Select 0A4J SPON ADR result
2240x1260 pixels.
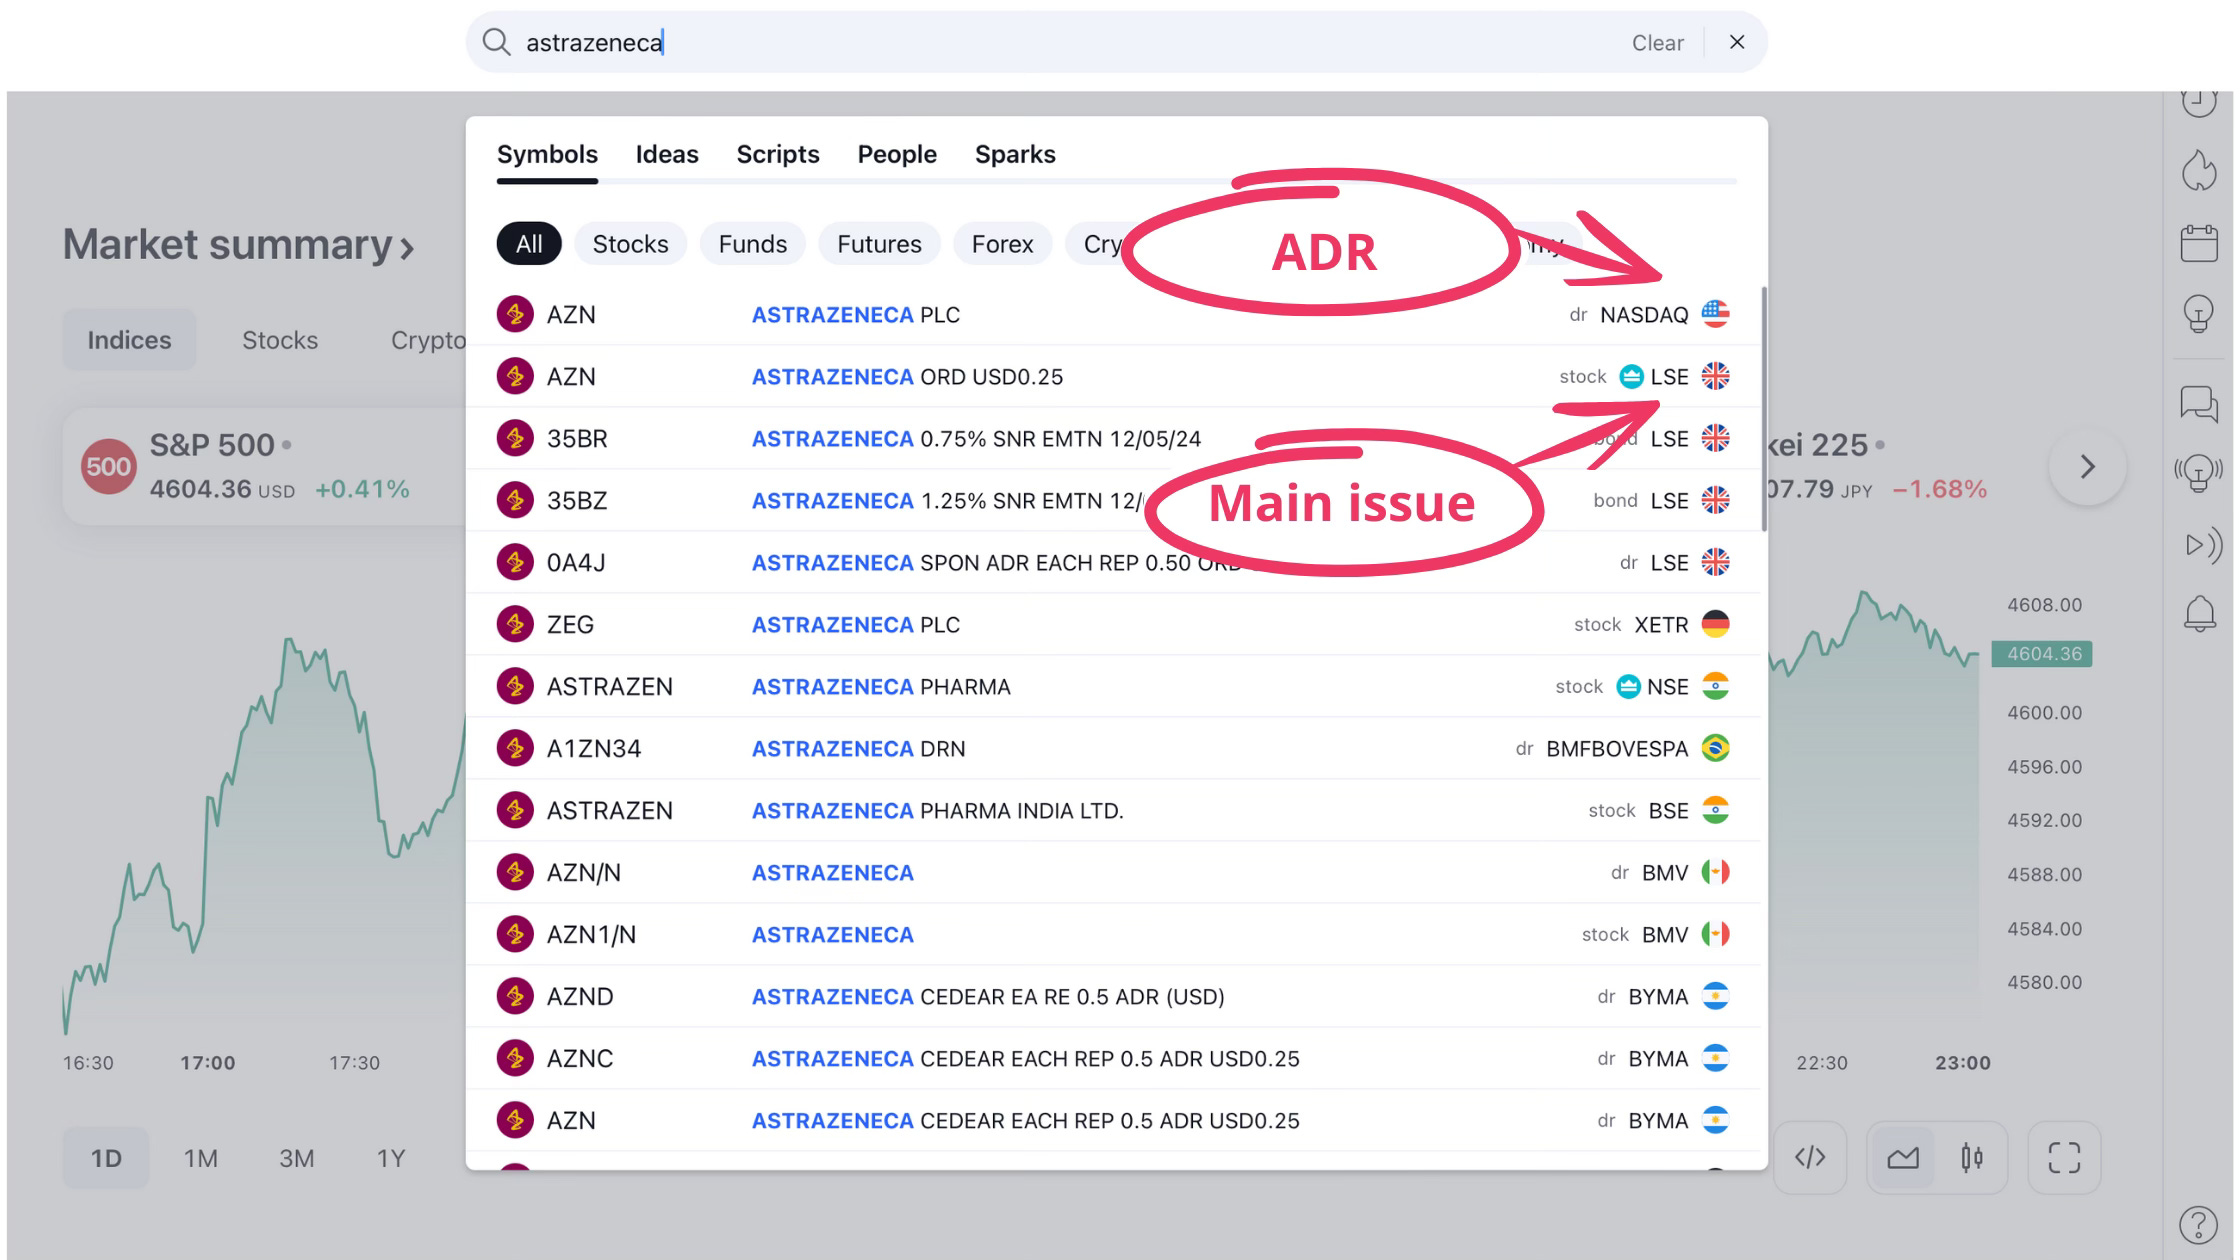[1113, 562]
